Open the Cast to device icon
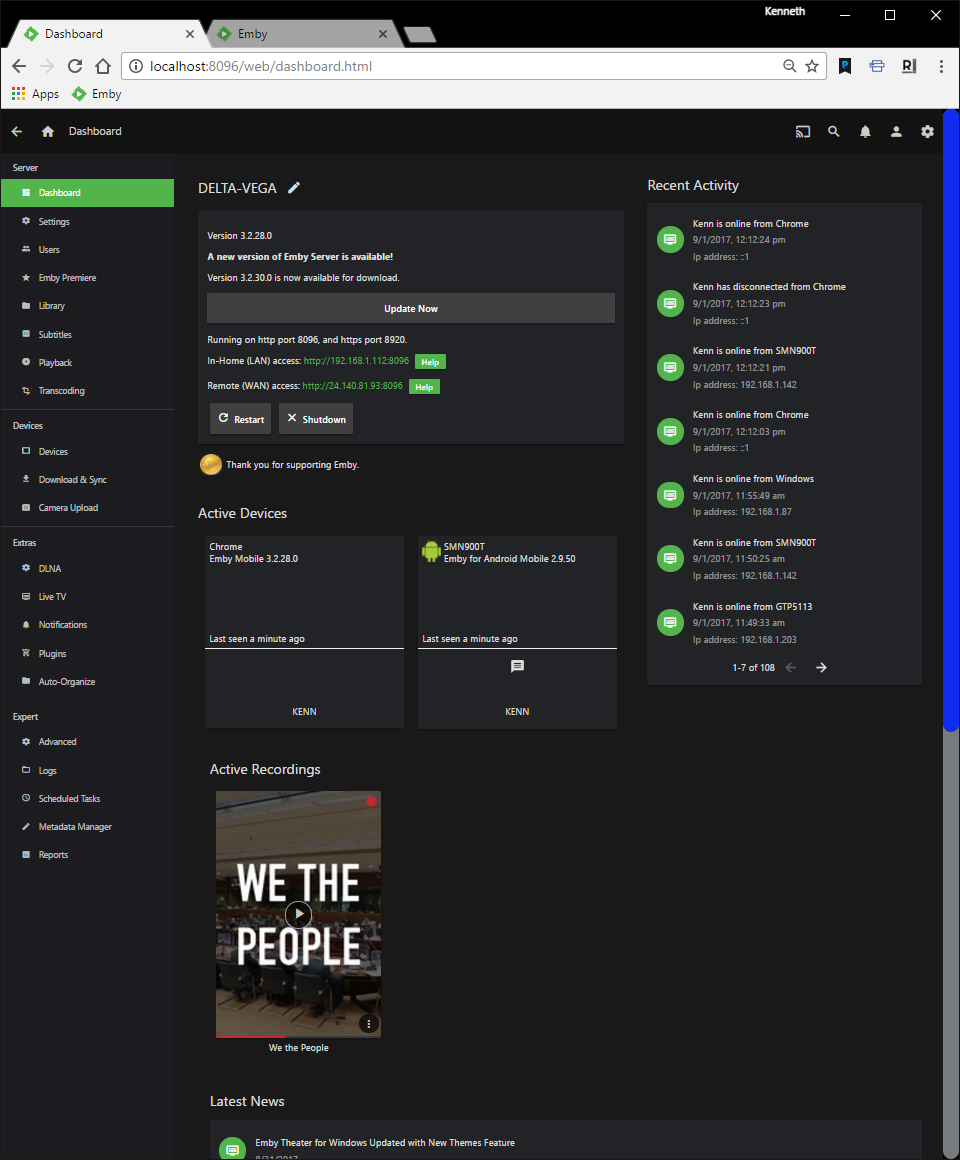Viewport: 960px width, 1160px height. coord(802,132)
